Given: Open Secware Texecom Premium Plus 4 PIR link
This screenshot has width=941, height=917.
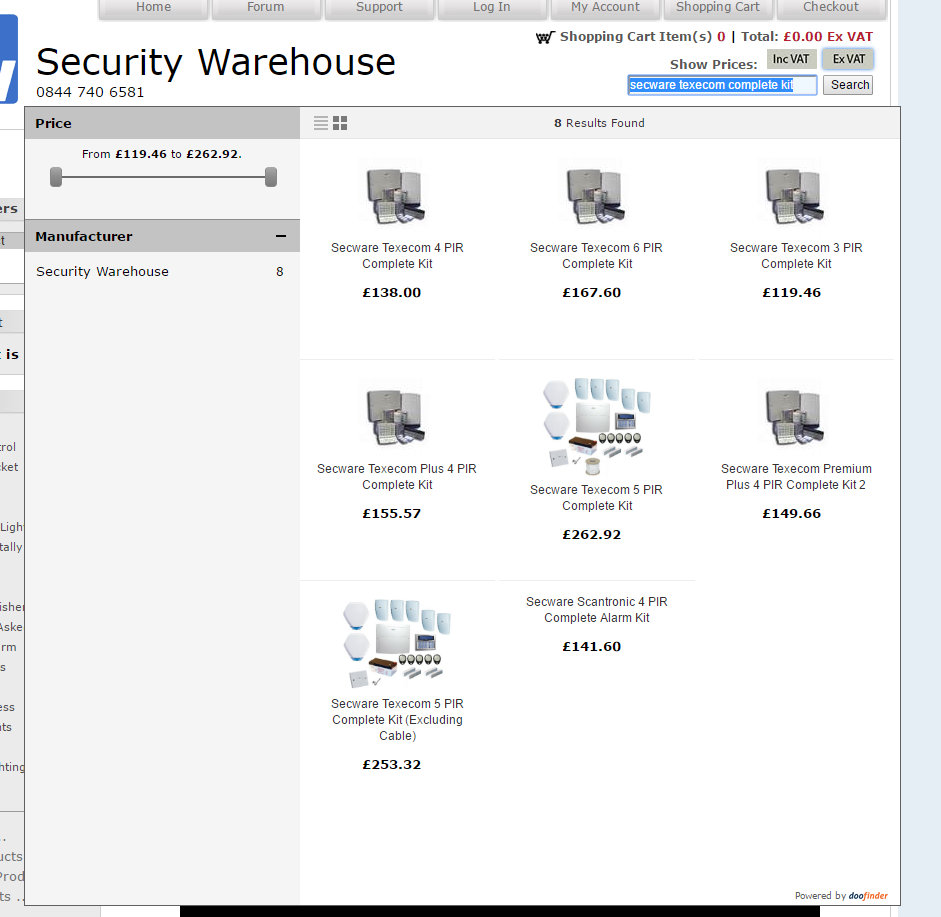Looking at the screenshot, I should click(x=796, y=476).
